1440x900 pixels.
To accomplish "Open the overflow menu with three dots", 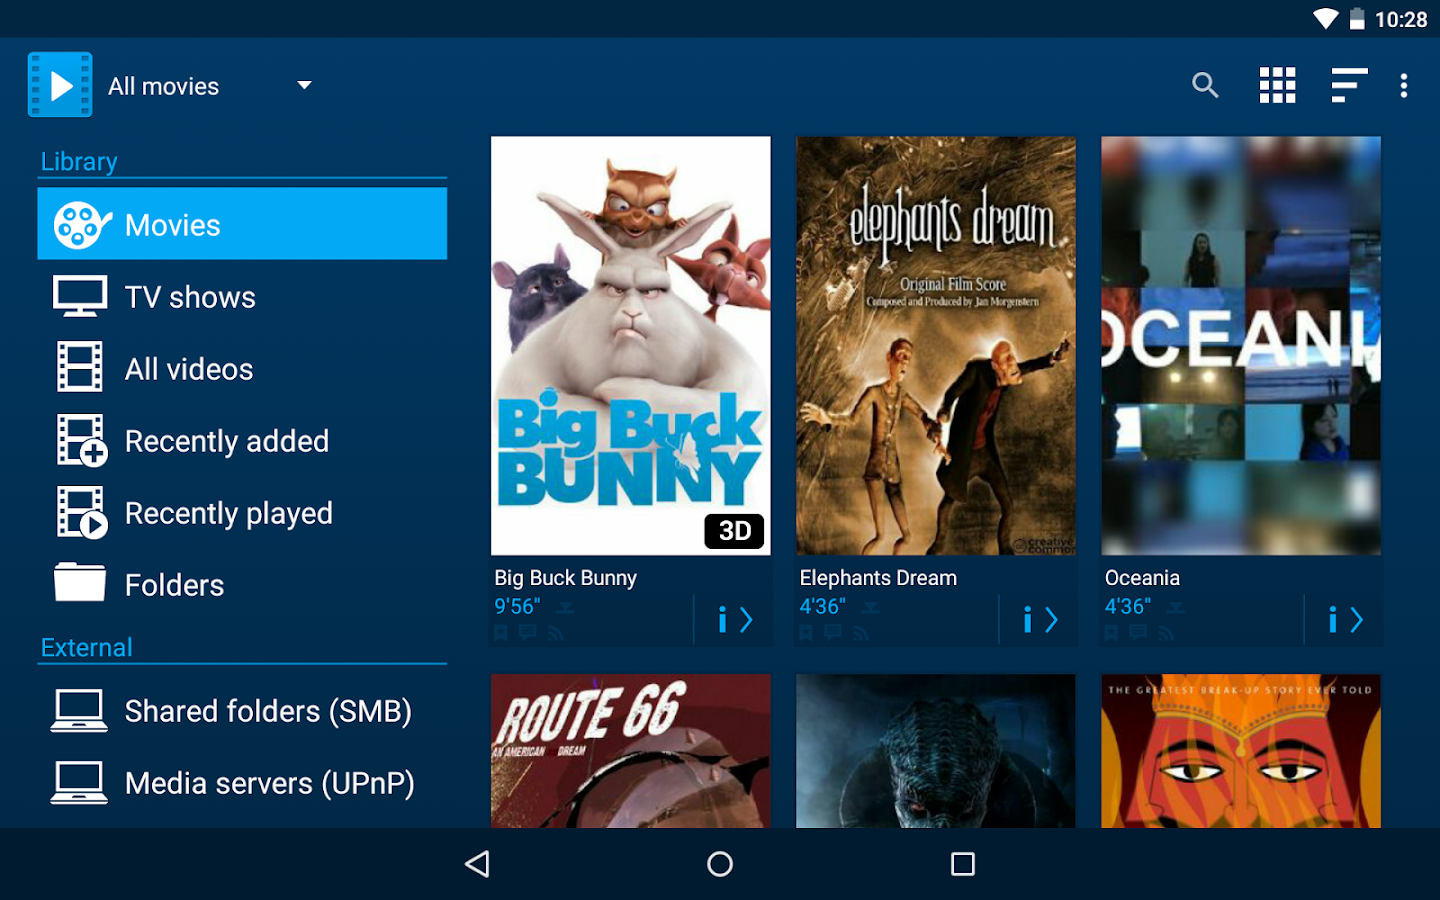I will pyautogui.click(x=1405, y=85).
